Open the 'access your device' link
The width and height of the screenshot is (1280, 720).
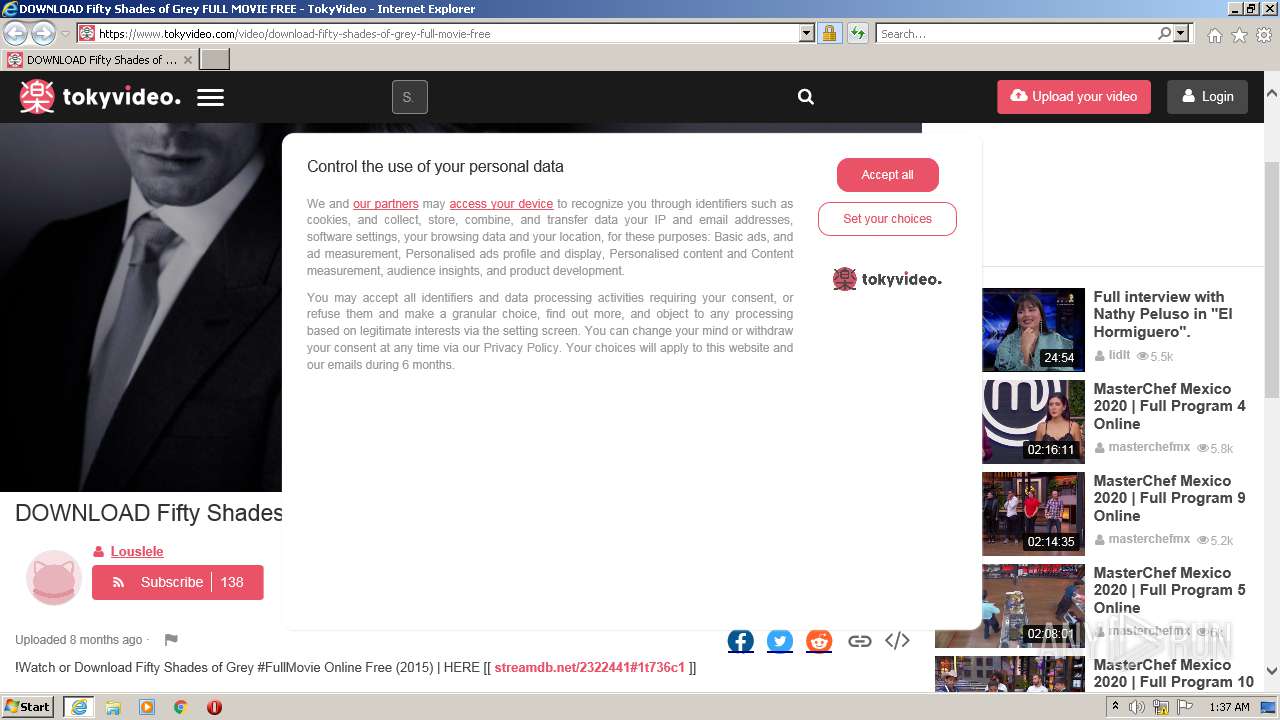click(x=501, y=204)
